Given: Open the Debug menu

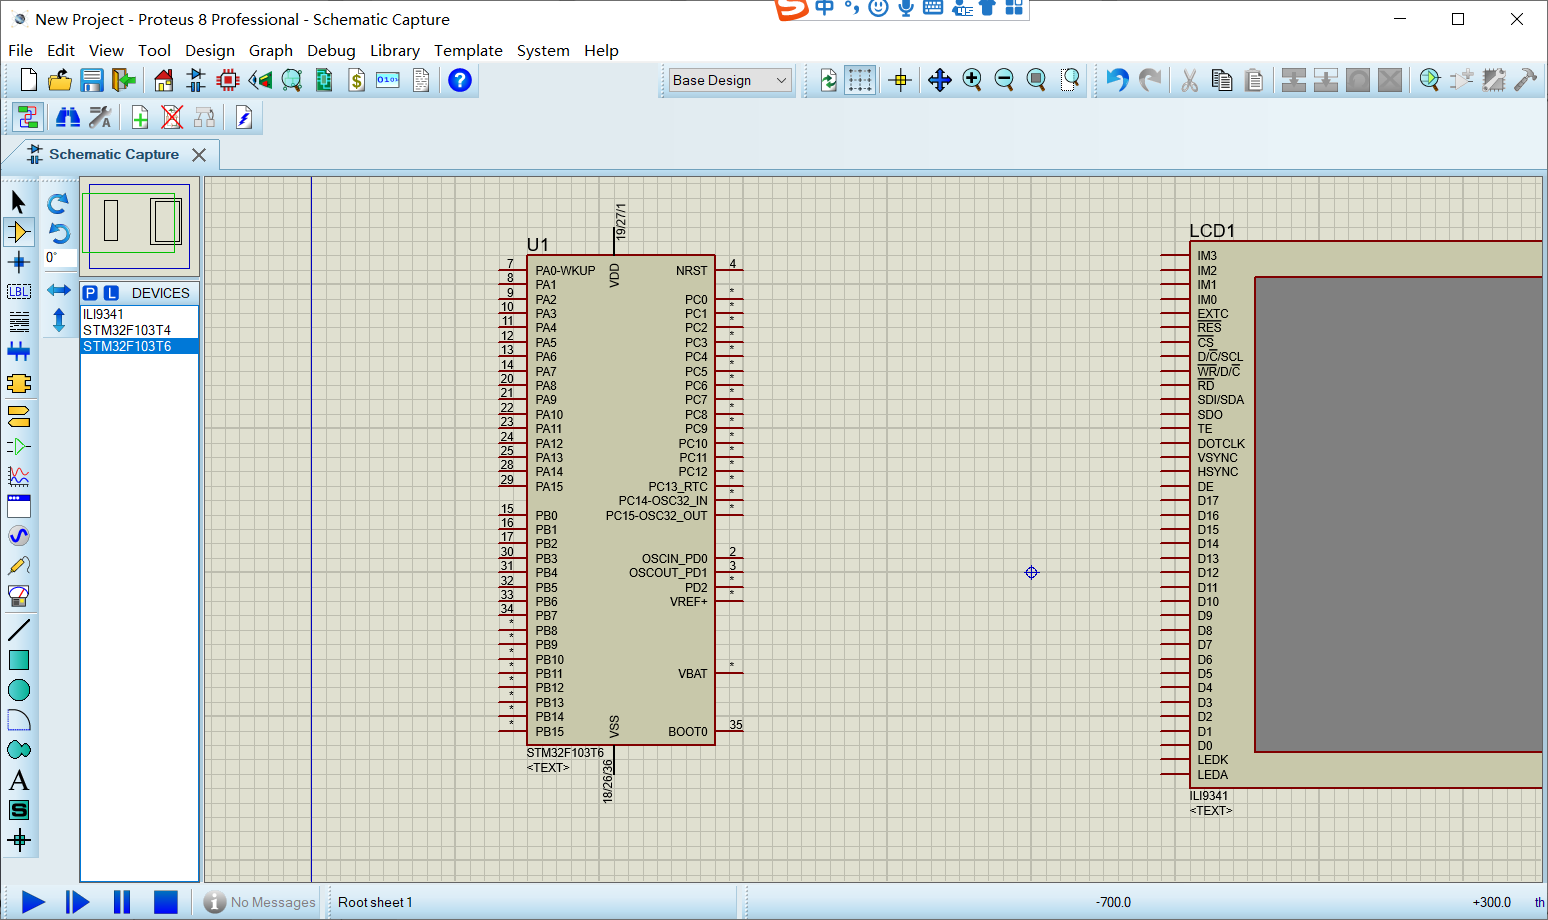Looking at the screenshot, I should click(x=331, y=50).
